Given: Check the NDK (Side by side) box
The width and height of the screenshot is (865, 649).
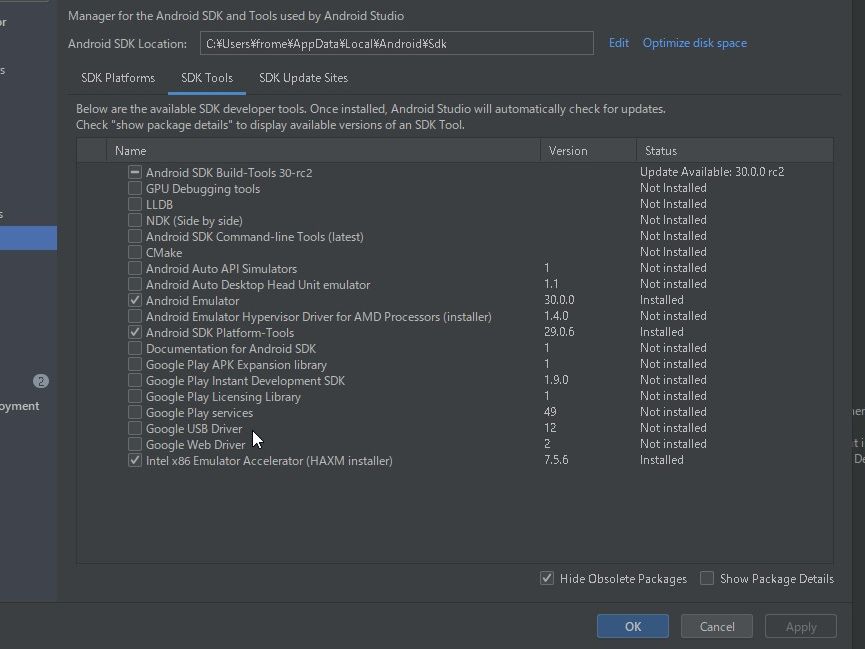Looking at the screenshot, I should [x=135, y=221].
